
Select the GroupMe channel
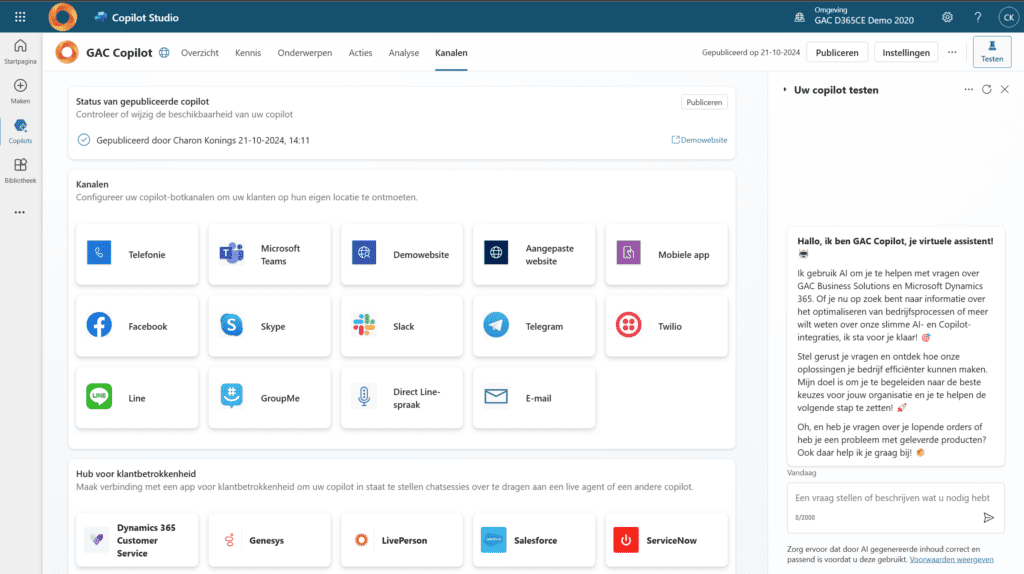tap(270, 398)
